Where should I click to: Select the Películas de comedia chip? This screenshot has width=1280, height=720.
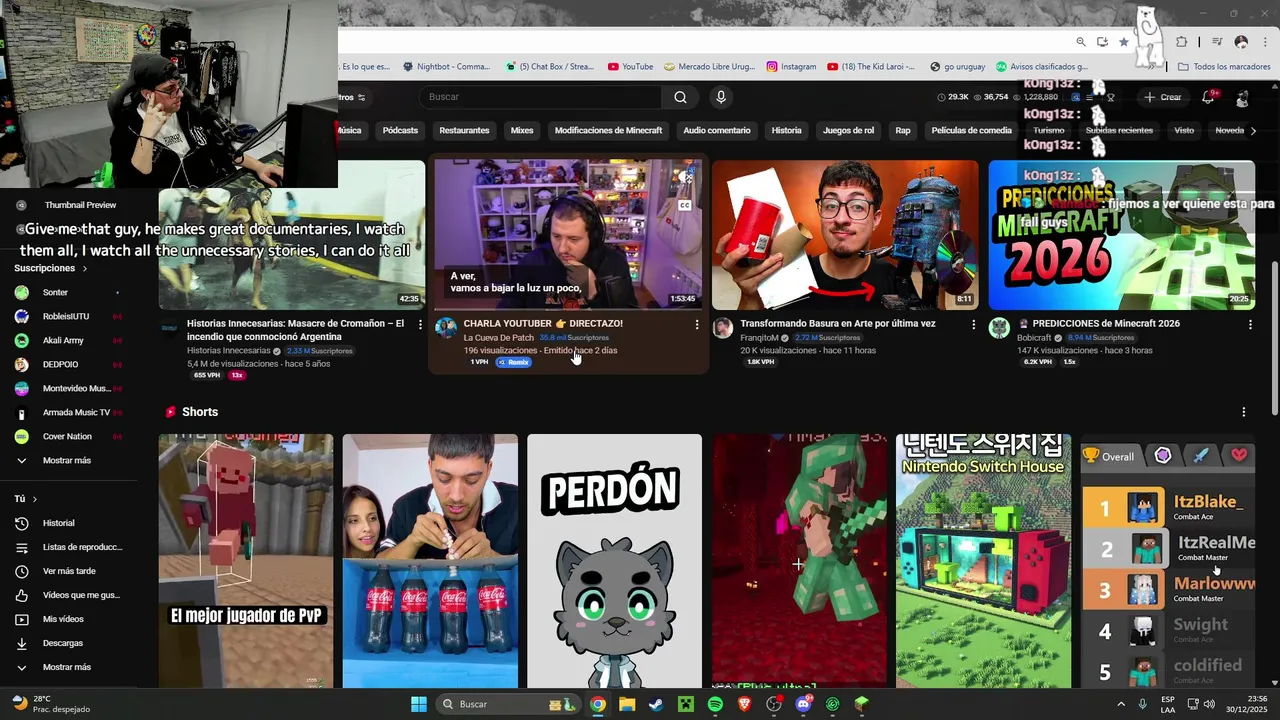point(971,130)
